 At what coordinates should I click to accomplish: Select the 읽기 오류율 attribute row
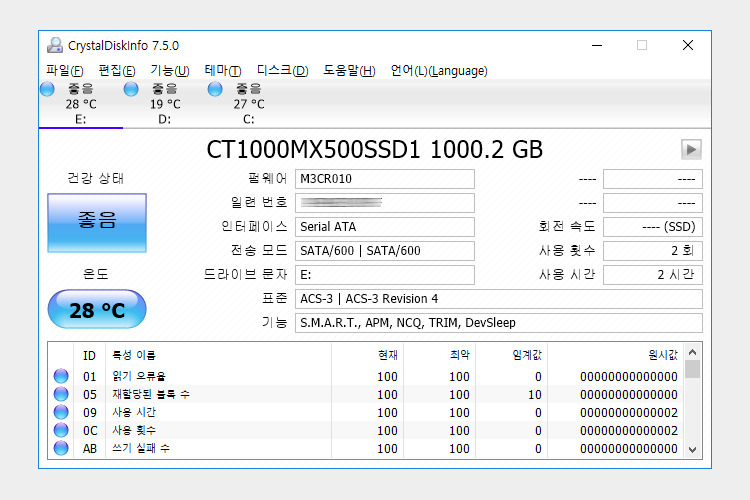click(366, 377)
